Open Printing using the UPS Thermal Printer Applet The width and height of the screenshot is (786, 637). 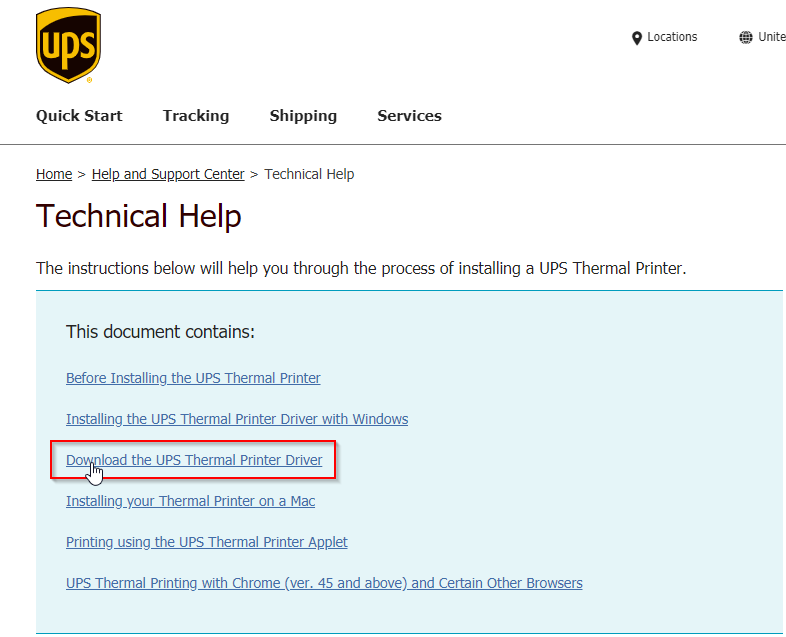coord(207,542)
